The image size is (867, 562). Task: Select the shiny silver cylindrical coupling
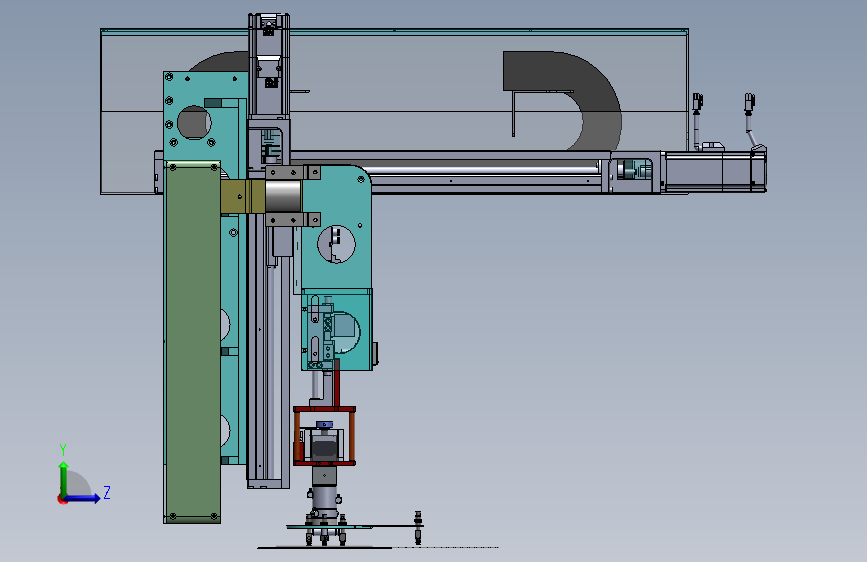283,196
